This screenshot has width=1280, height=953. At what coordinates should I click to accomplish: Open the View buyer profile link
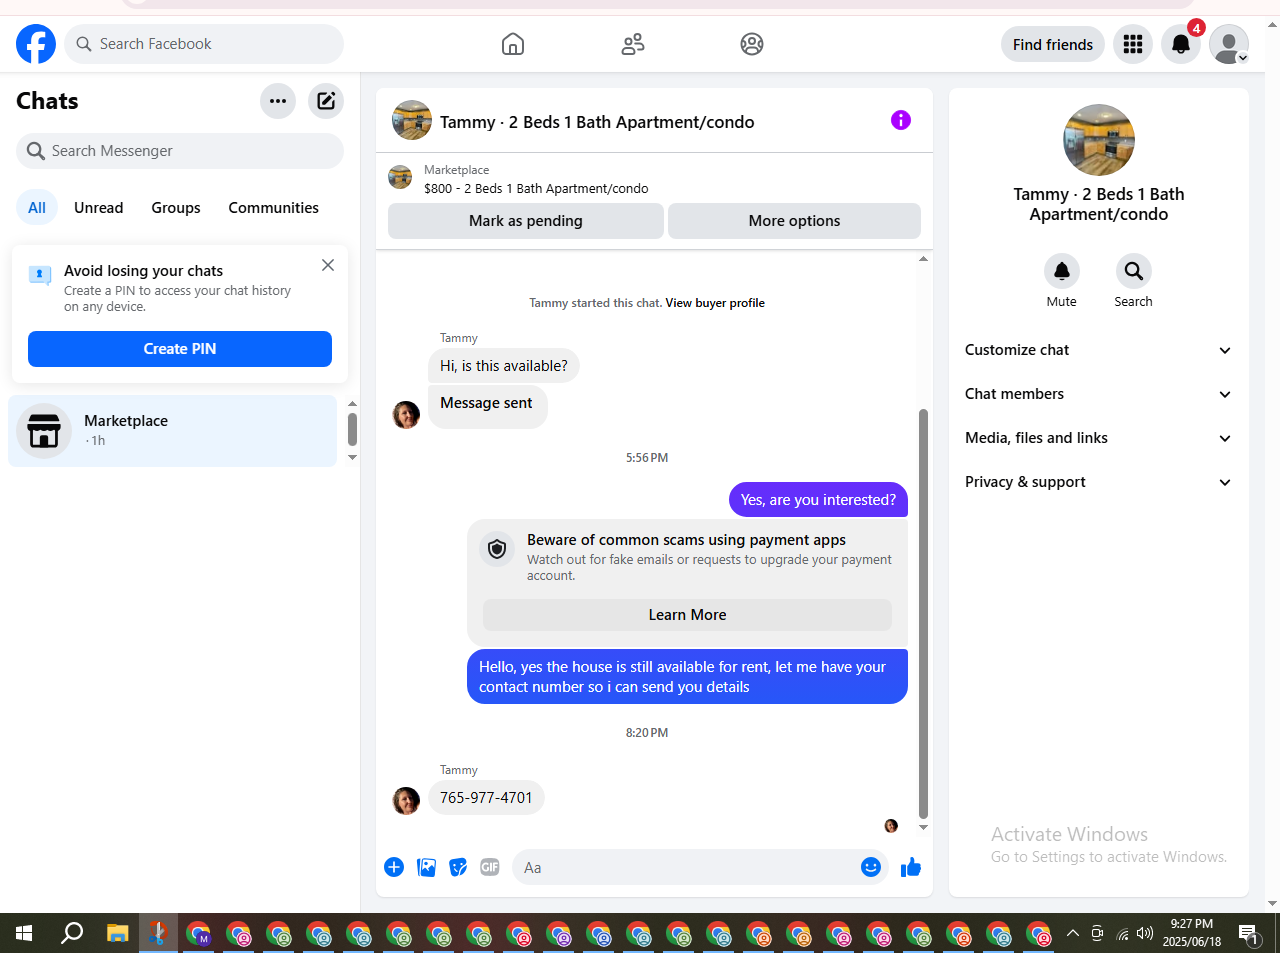pos(715,303)
